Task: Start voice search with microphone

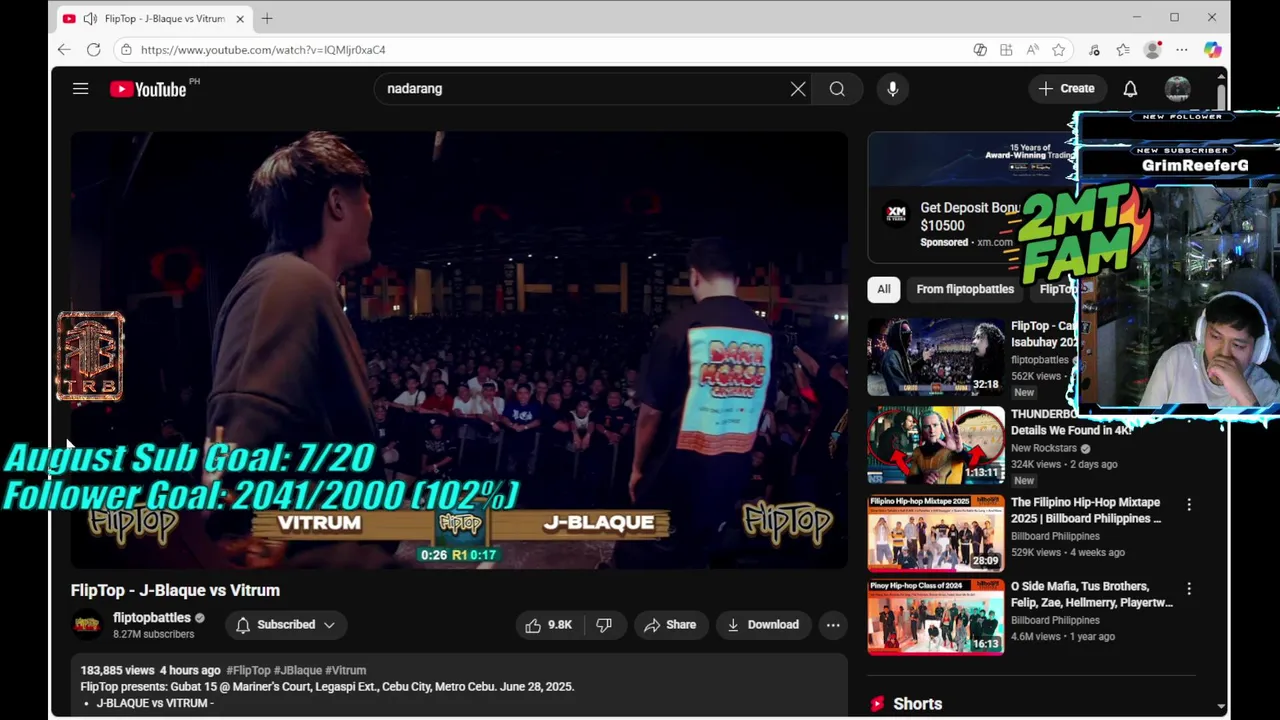Action: click(x=893, y=89)
